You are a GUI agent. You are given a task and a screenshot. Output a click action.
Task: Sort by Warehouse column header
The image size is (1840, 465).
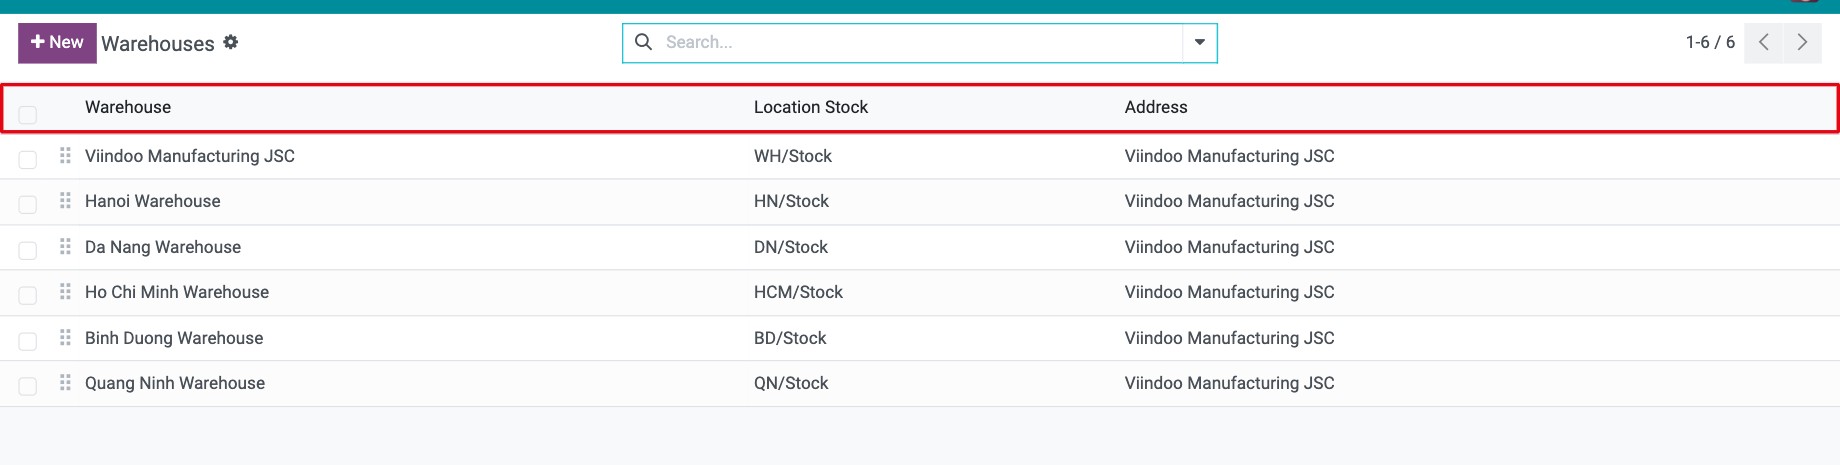pos(128,107)
